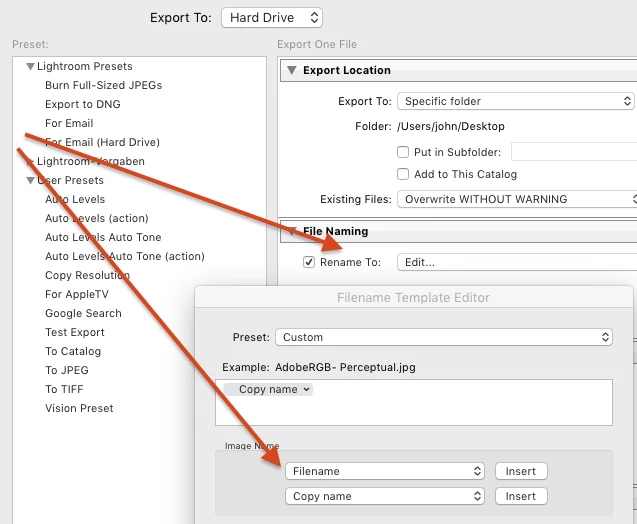637x524 pixels.
Task: Click the /Users/john/Desktop folder path
Action: [451, 126]
